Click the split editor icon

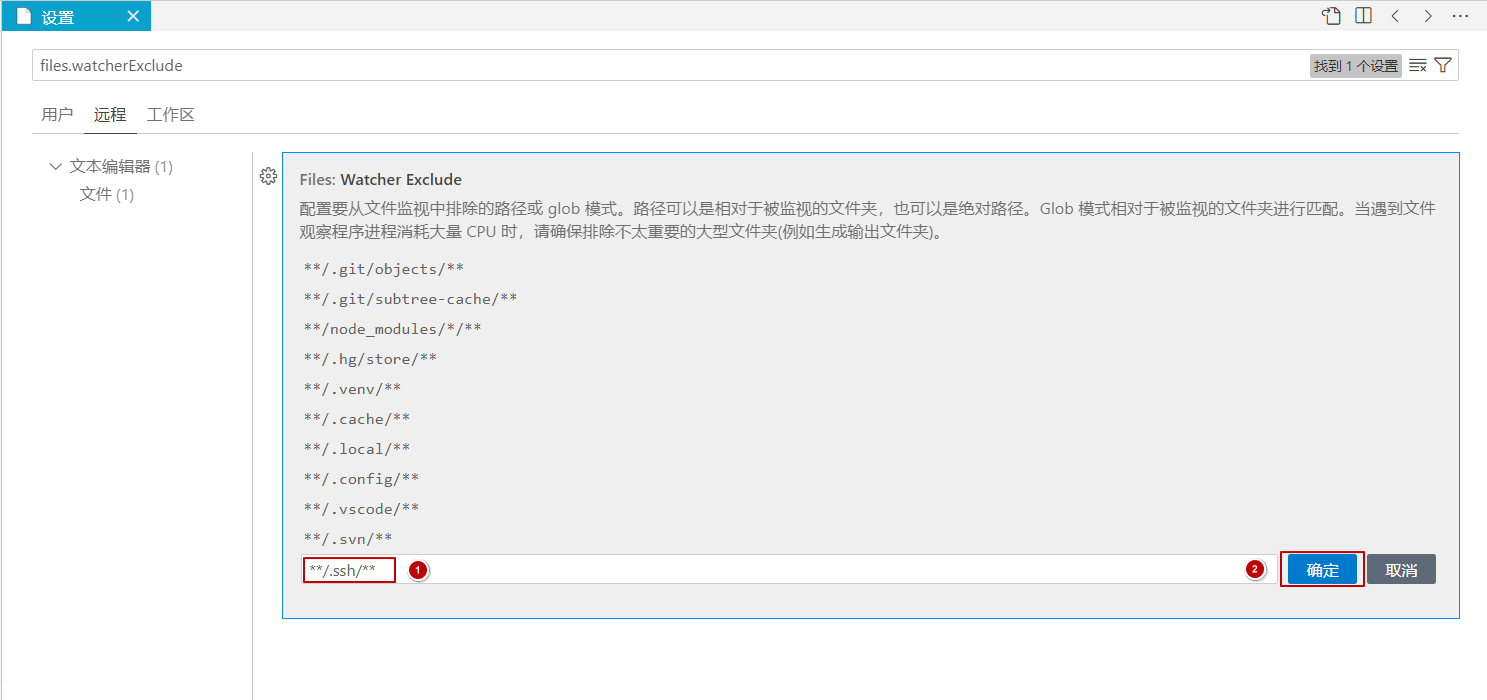point(1363,16)
